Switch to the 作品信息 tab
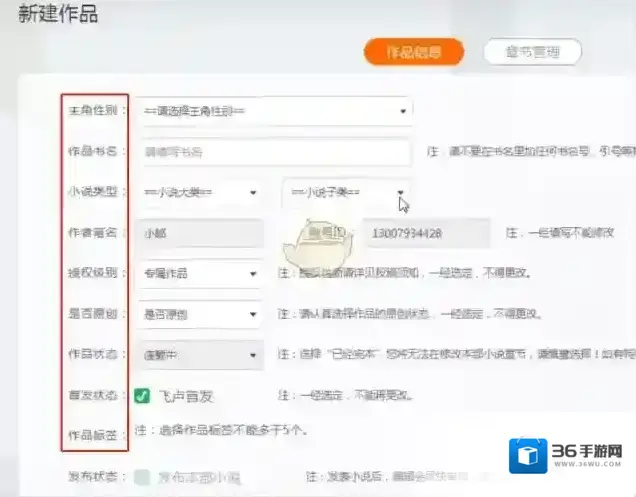The width and height of the screenshot is (636, 497). tap(414, 52)
